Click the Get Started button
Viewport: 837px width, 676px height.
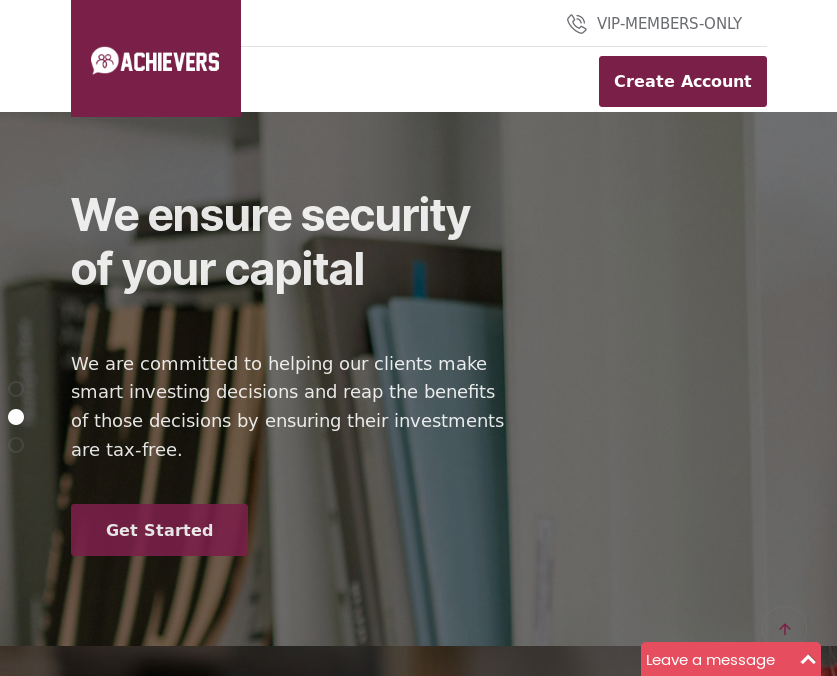pos(160,530)
